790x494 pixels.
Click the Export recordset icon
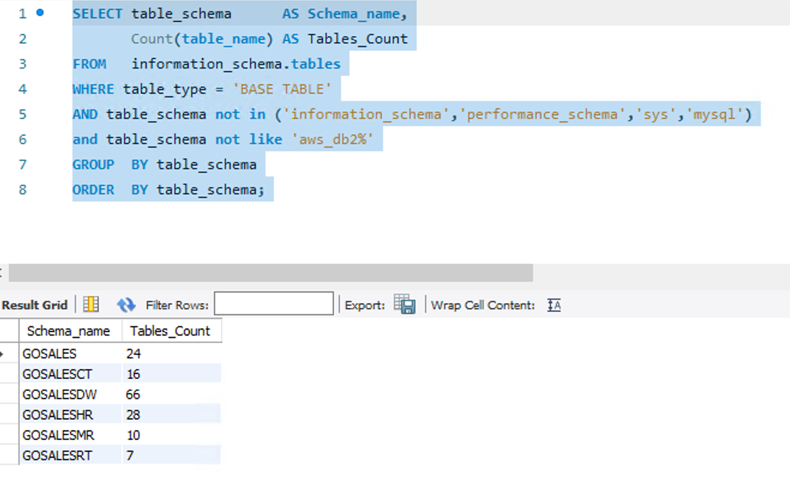pos(404,304)
